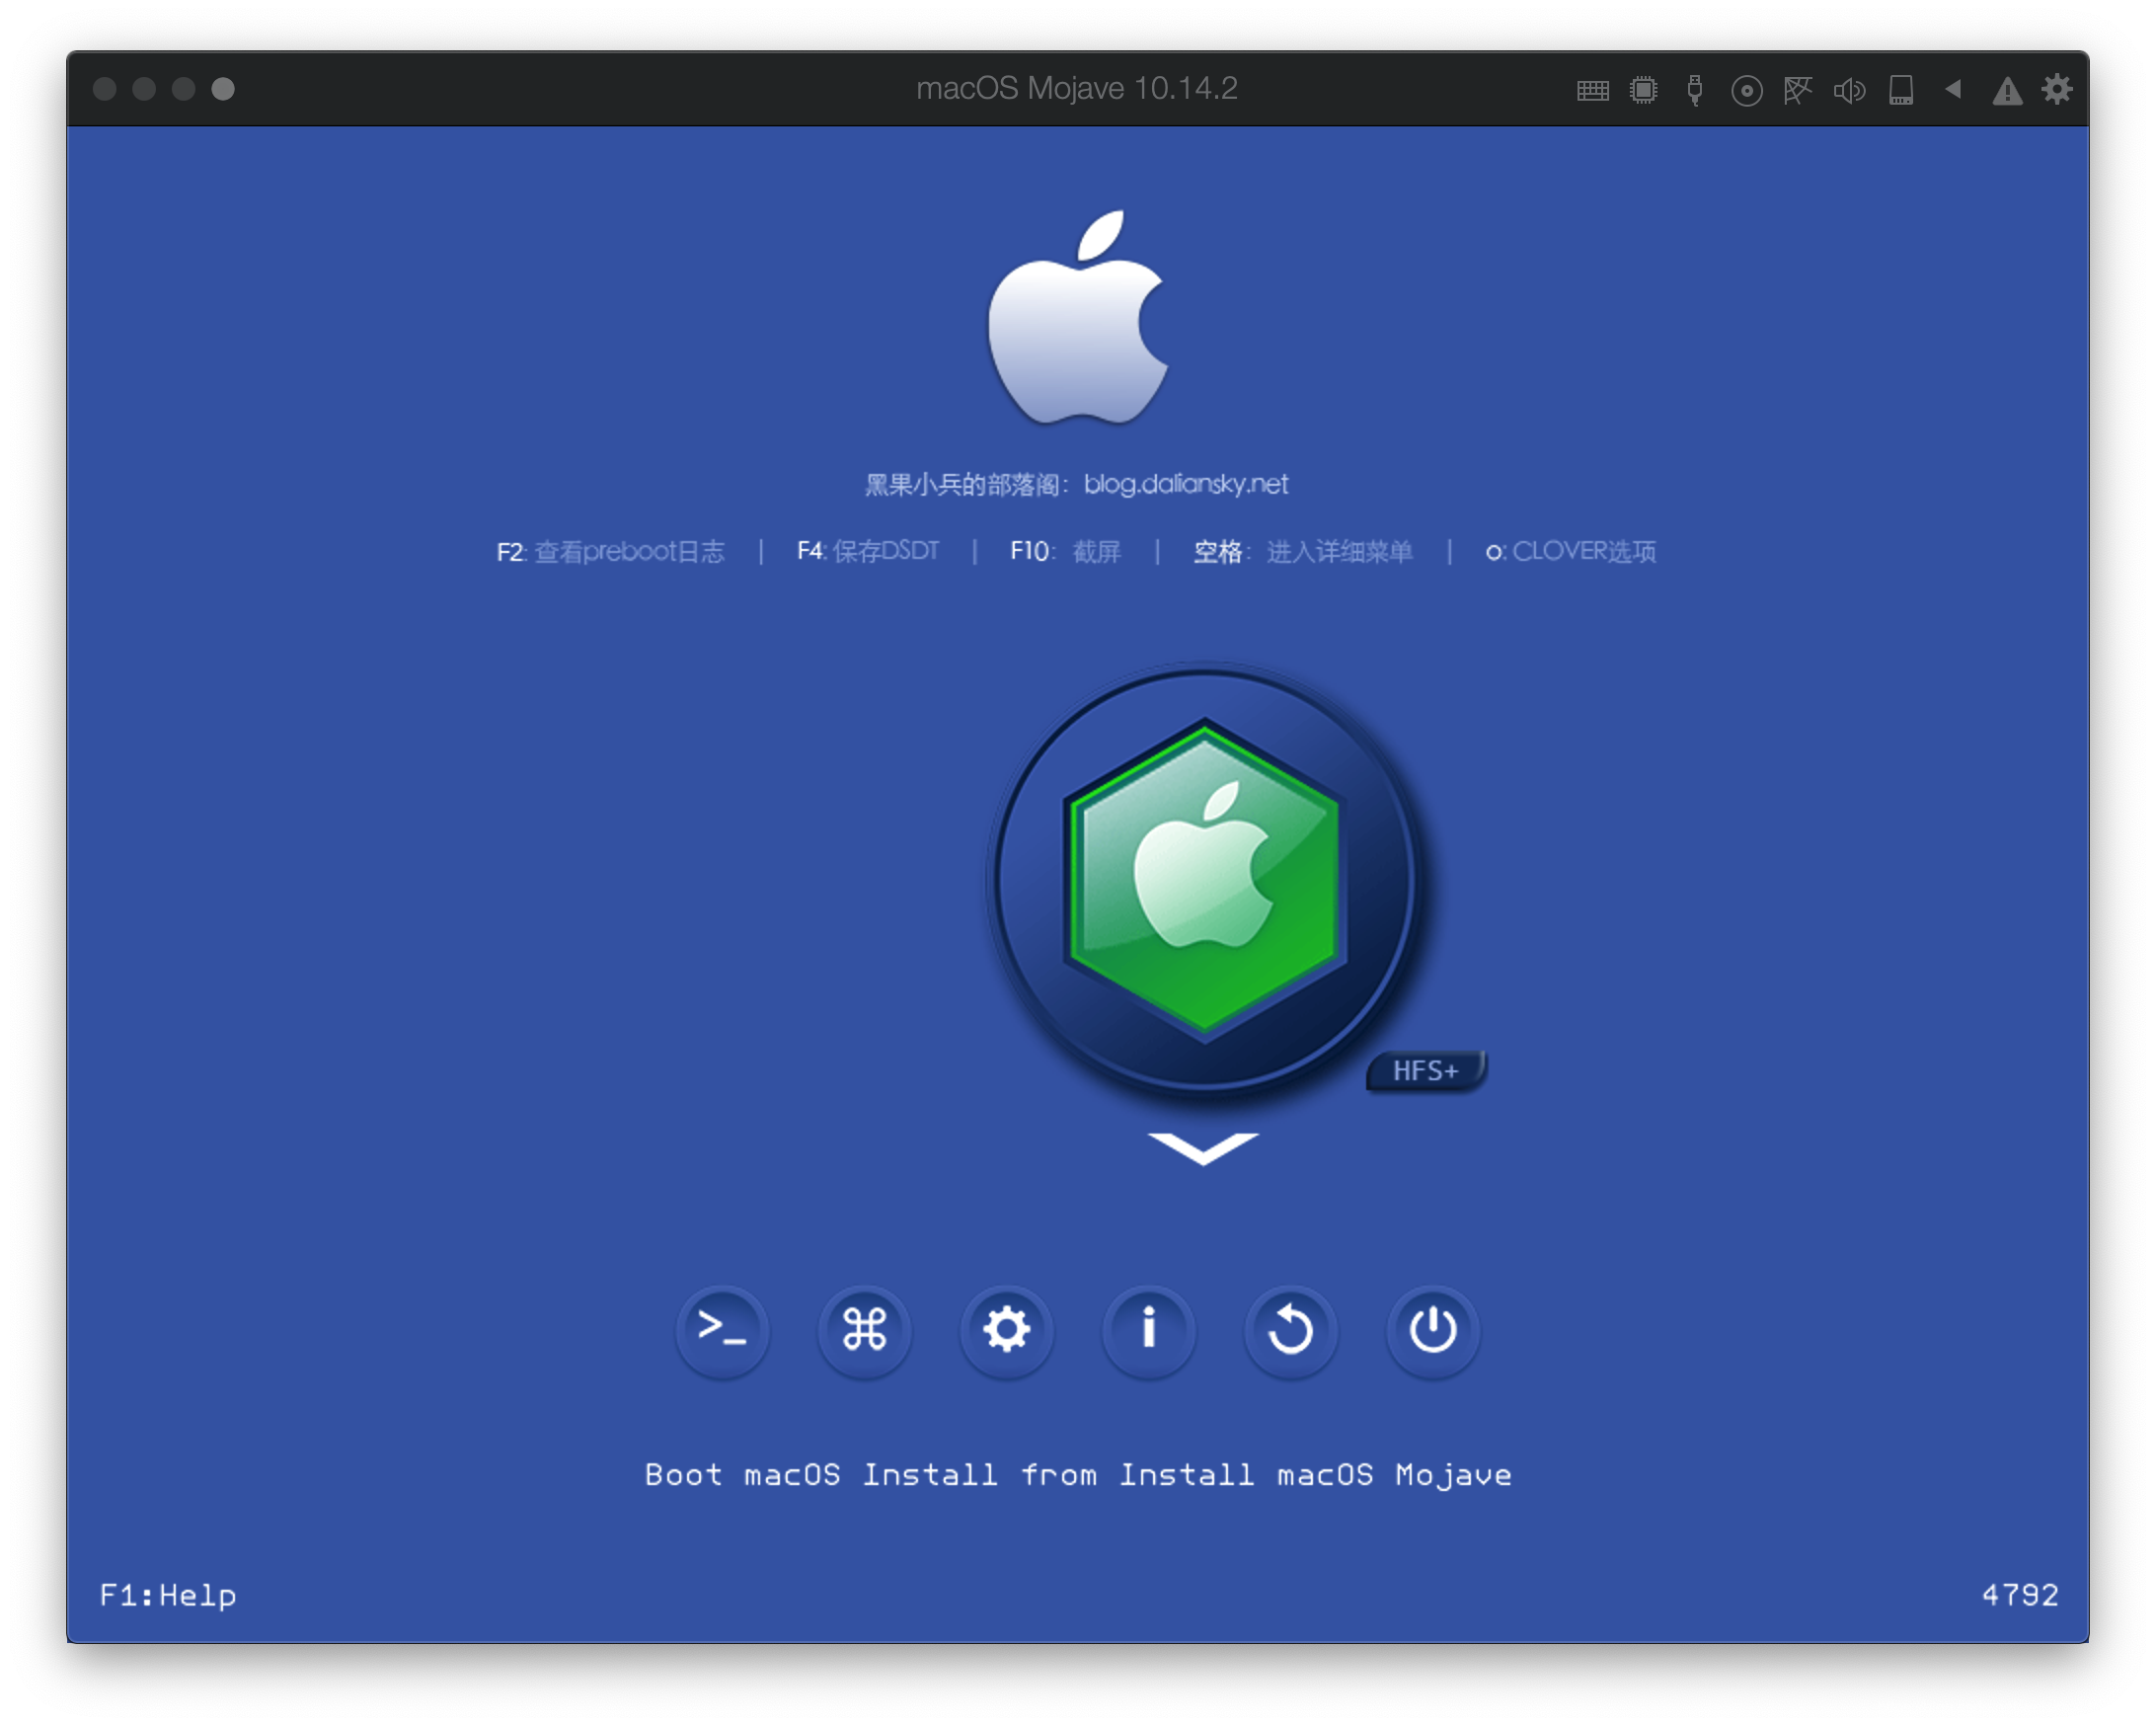This screenshot has height=1726, width=2156.
Task: Open Clover settings gear in bottom row
Action: coord(1006,1330)
